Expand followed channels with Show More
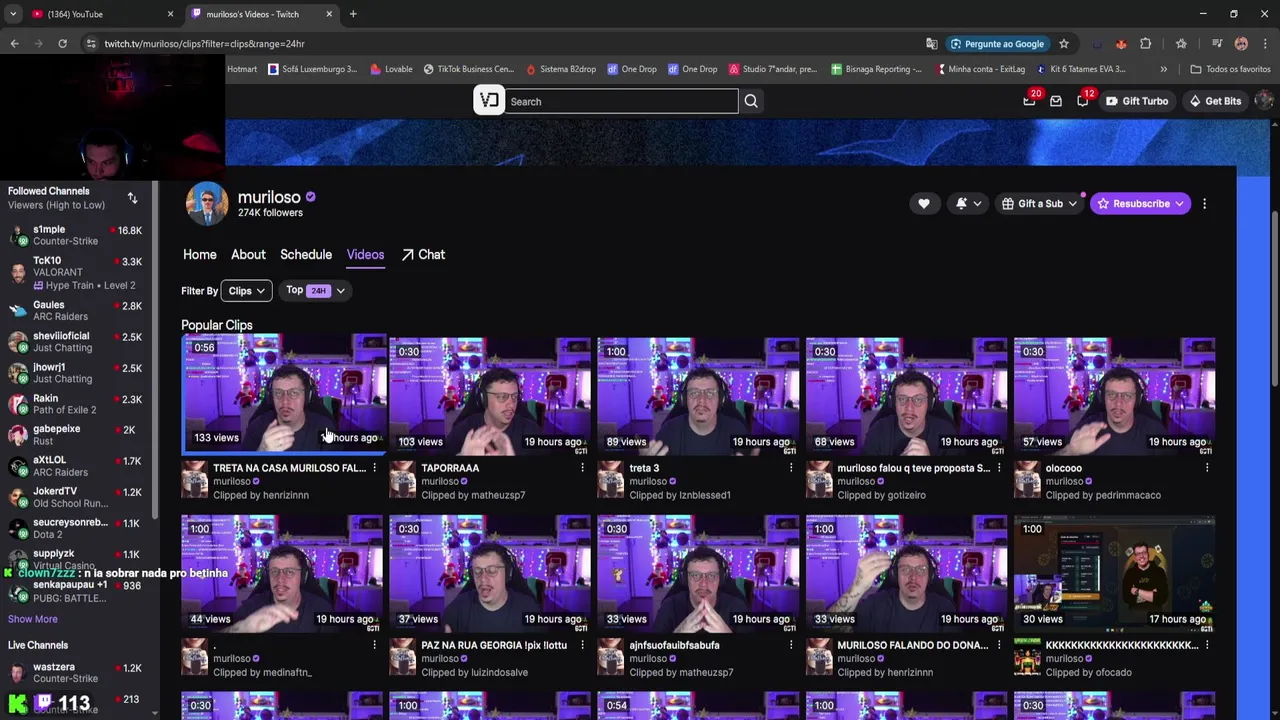 (33, 619)
